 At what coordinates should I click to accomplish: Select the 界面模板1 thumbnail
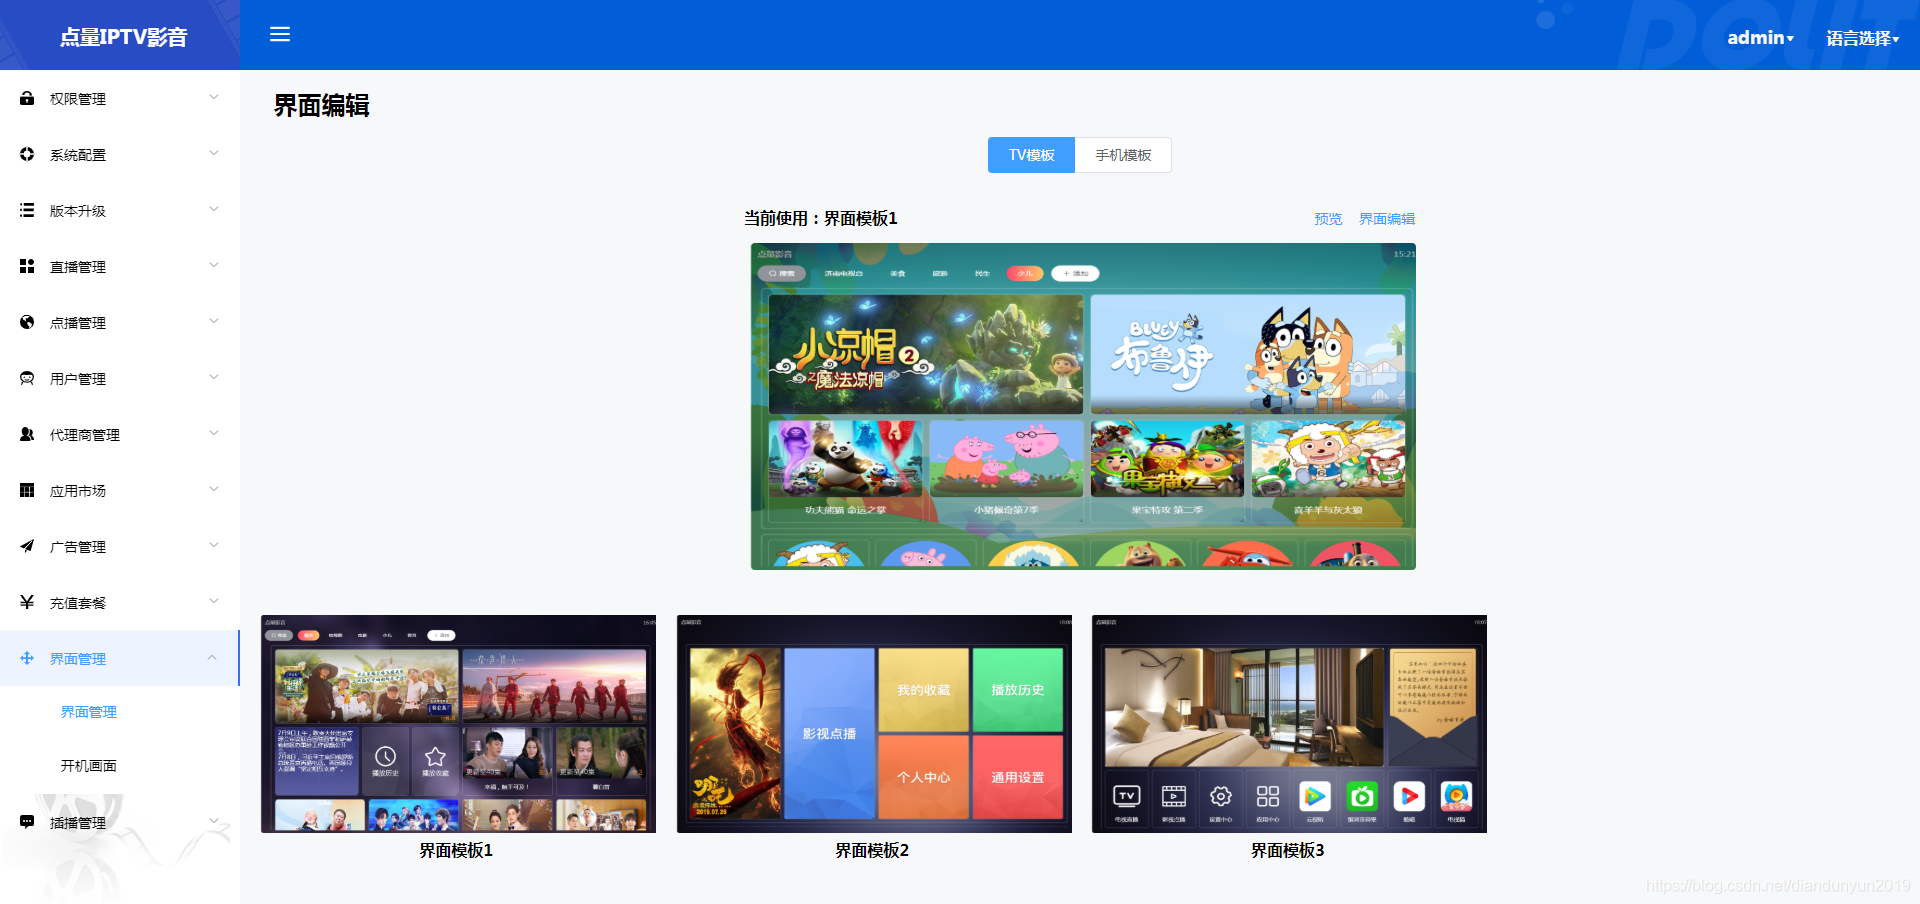click(x=458, y=724)
